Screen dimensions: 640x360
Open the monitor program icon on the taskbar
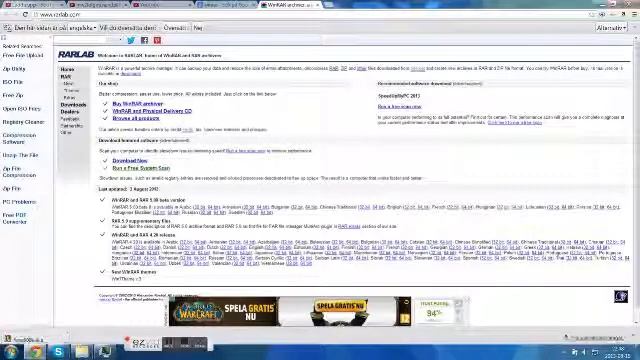click(x=105, y=351)
